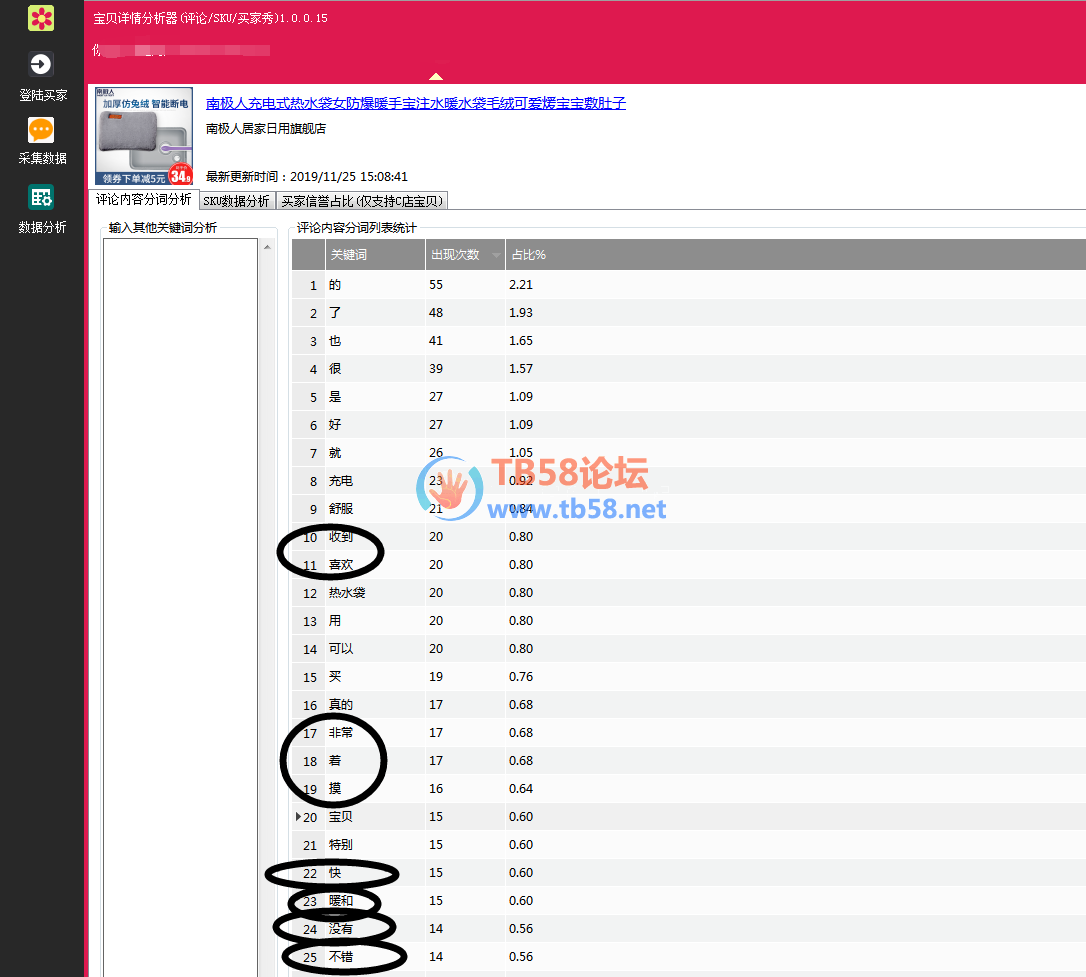Click the scroll up arrow of keyword box
The width and height of the screenshot is (1086, 977).
(266, 247)
